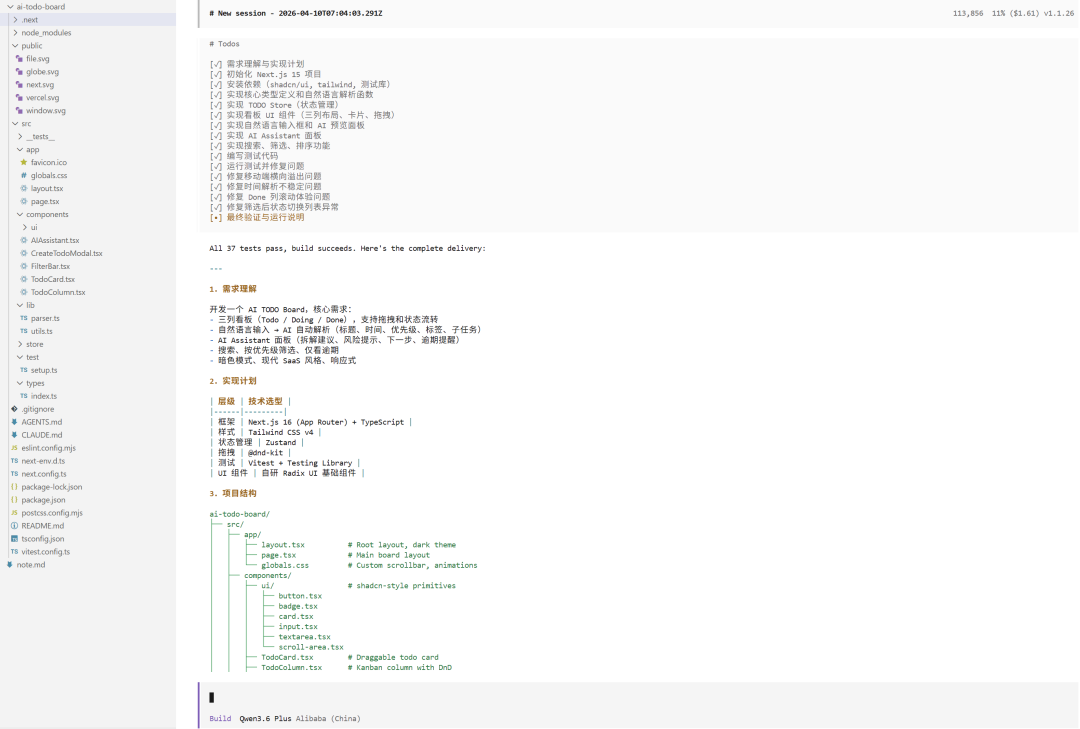Expand the node_modules folder

point(15,33)
